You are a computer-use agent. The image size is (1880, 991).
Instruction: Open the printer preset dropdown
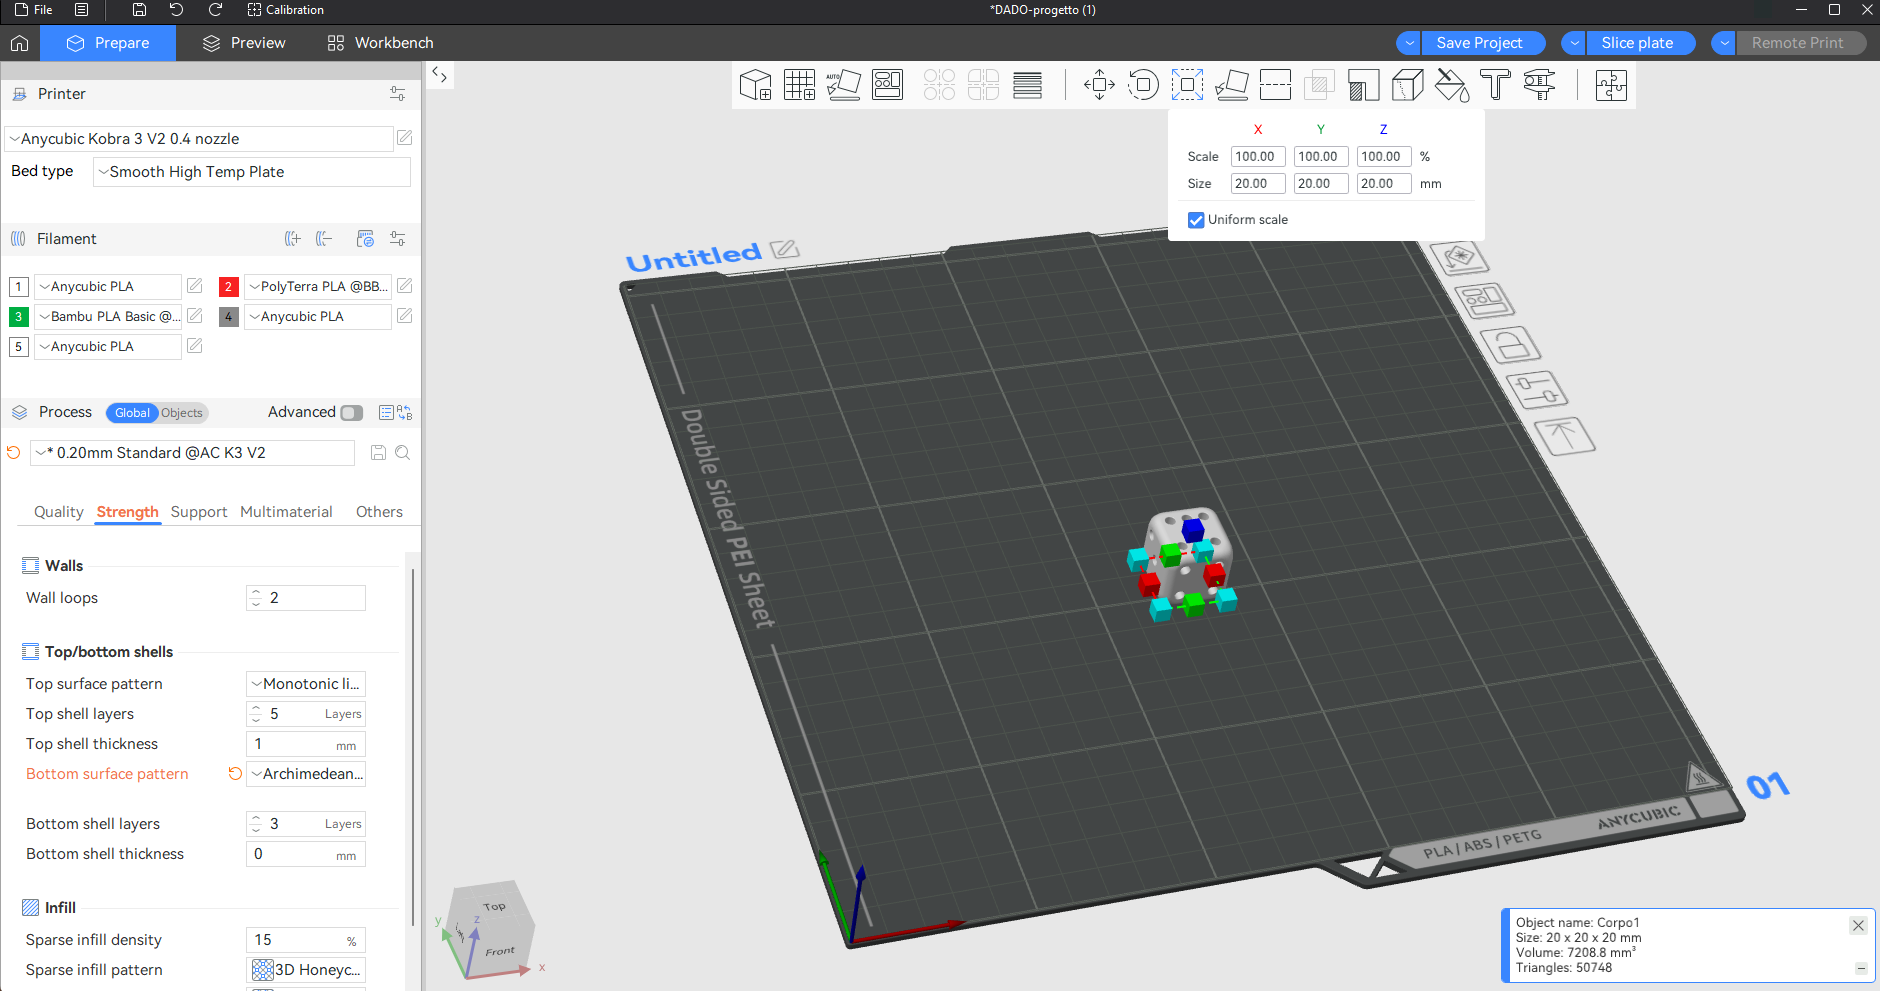199,139
